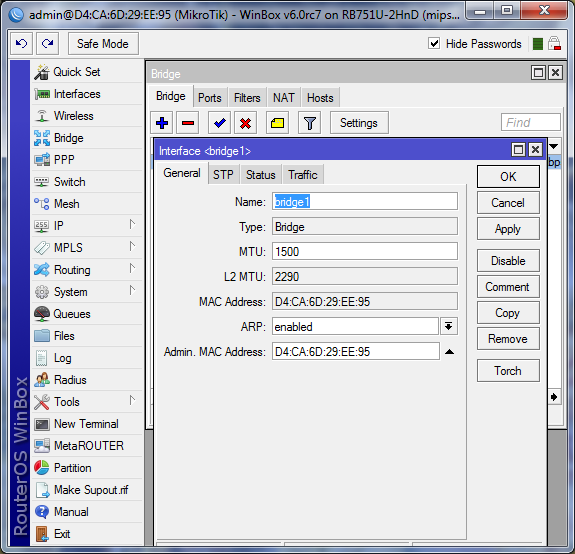This screenshot has height=554, width=575.
Task: Open the Partition menu
Action: click(x=87, y=468)
